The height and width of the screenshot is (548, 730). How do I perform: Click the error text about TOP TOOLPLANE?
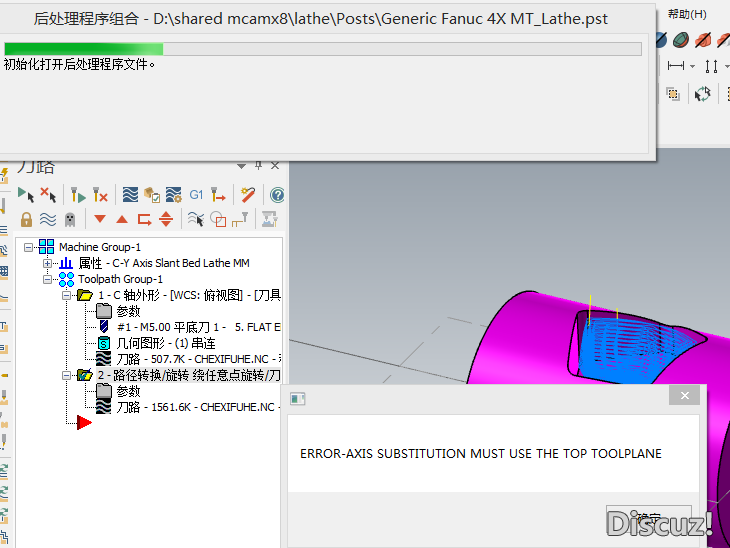pyautogui.click(x=480, y=453)
